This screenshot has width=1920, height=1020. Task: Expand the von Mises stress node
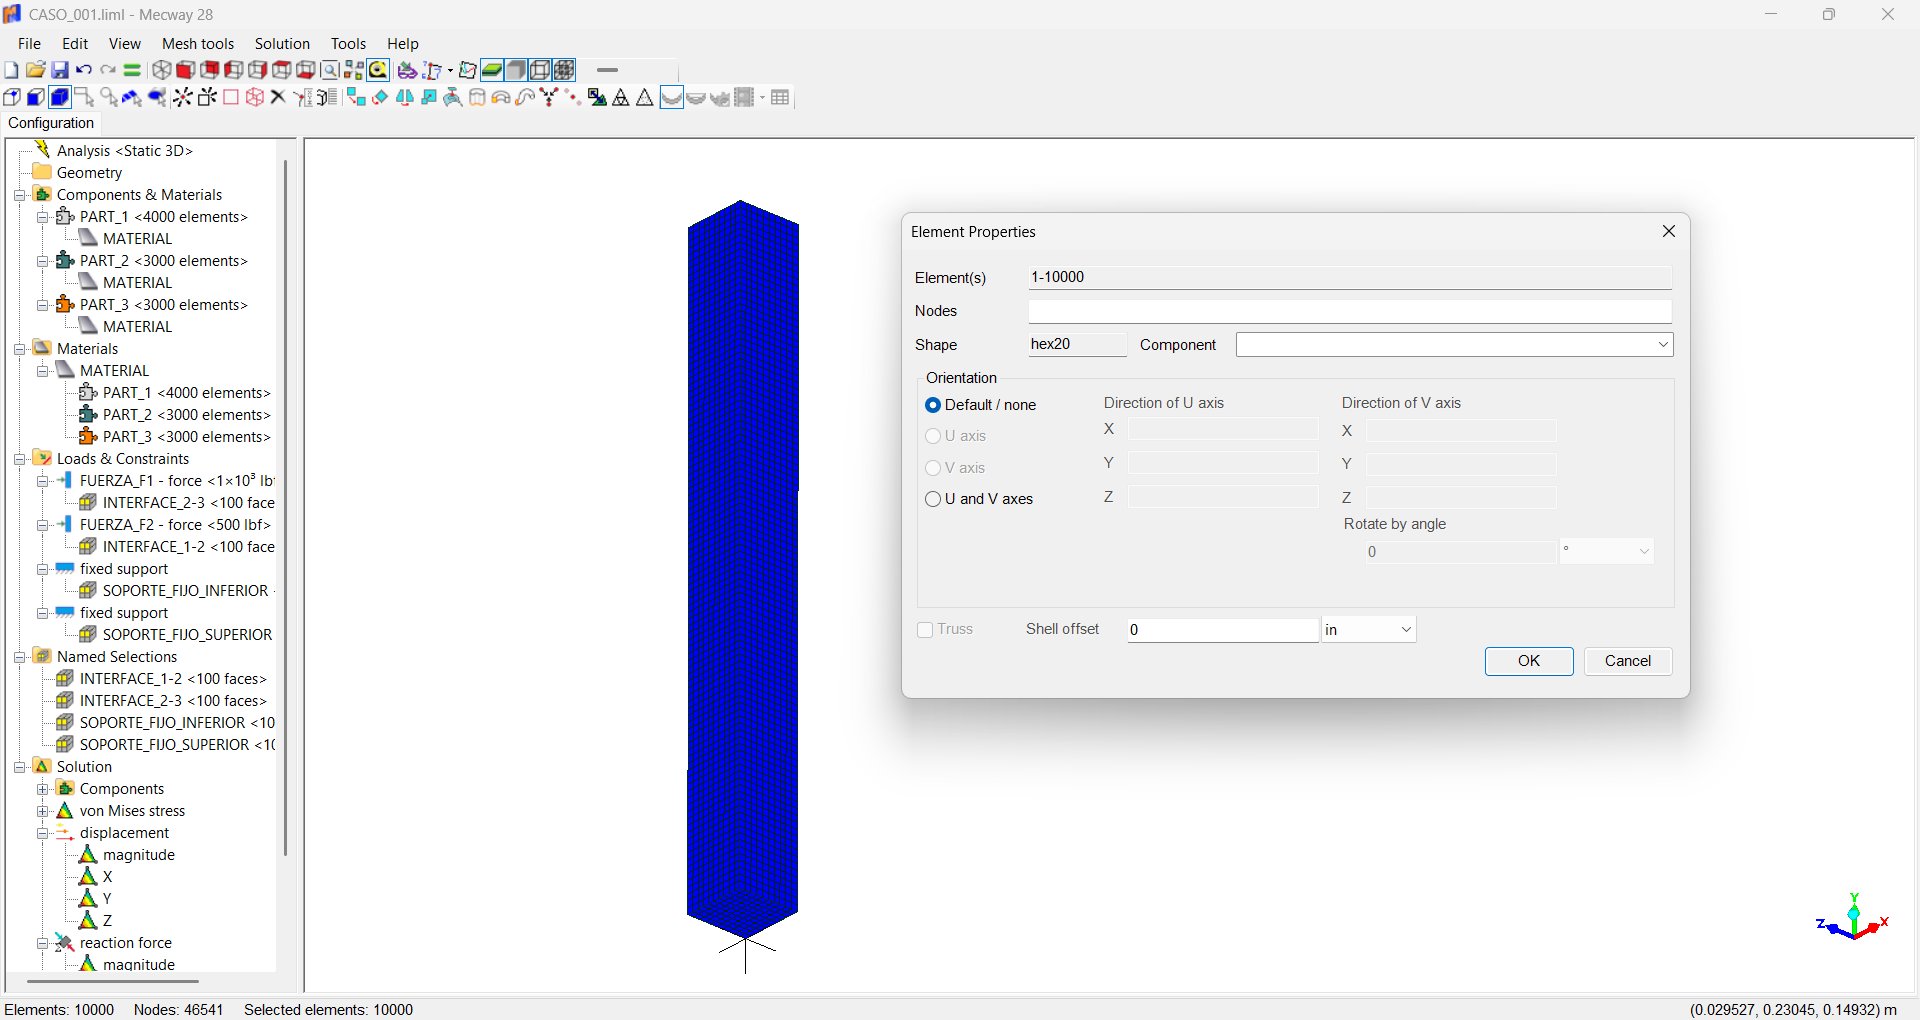(42, 811)
